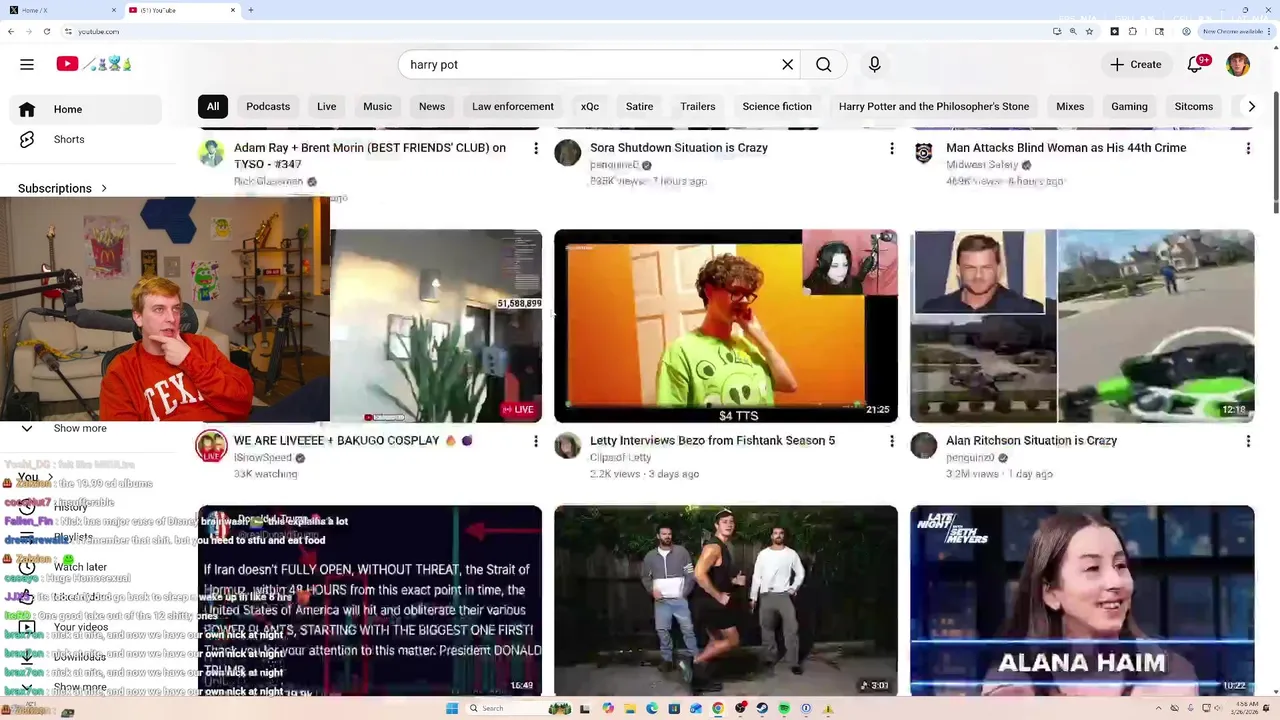Open the Rick Glassman channel avatar
This screenshot has height=720, width=1280.
(211, 153)
